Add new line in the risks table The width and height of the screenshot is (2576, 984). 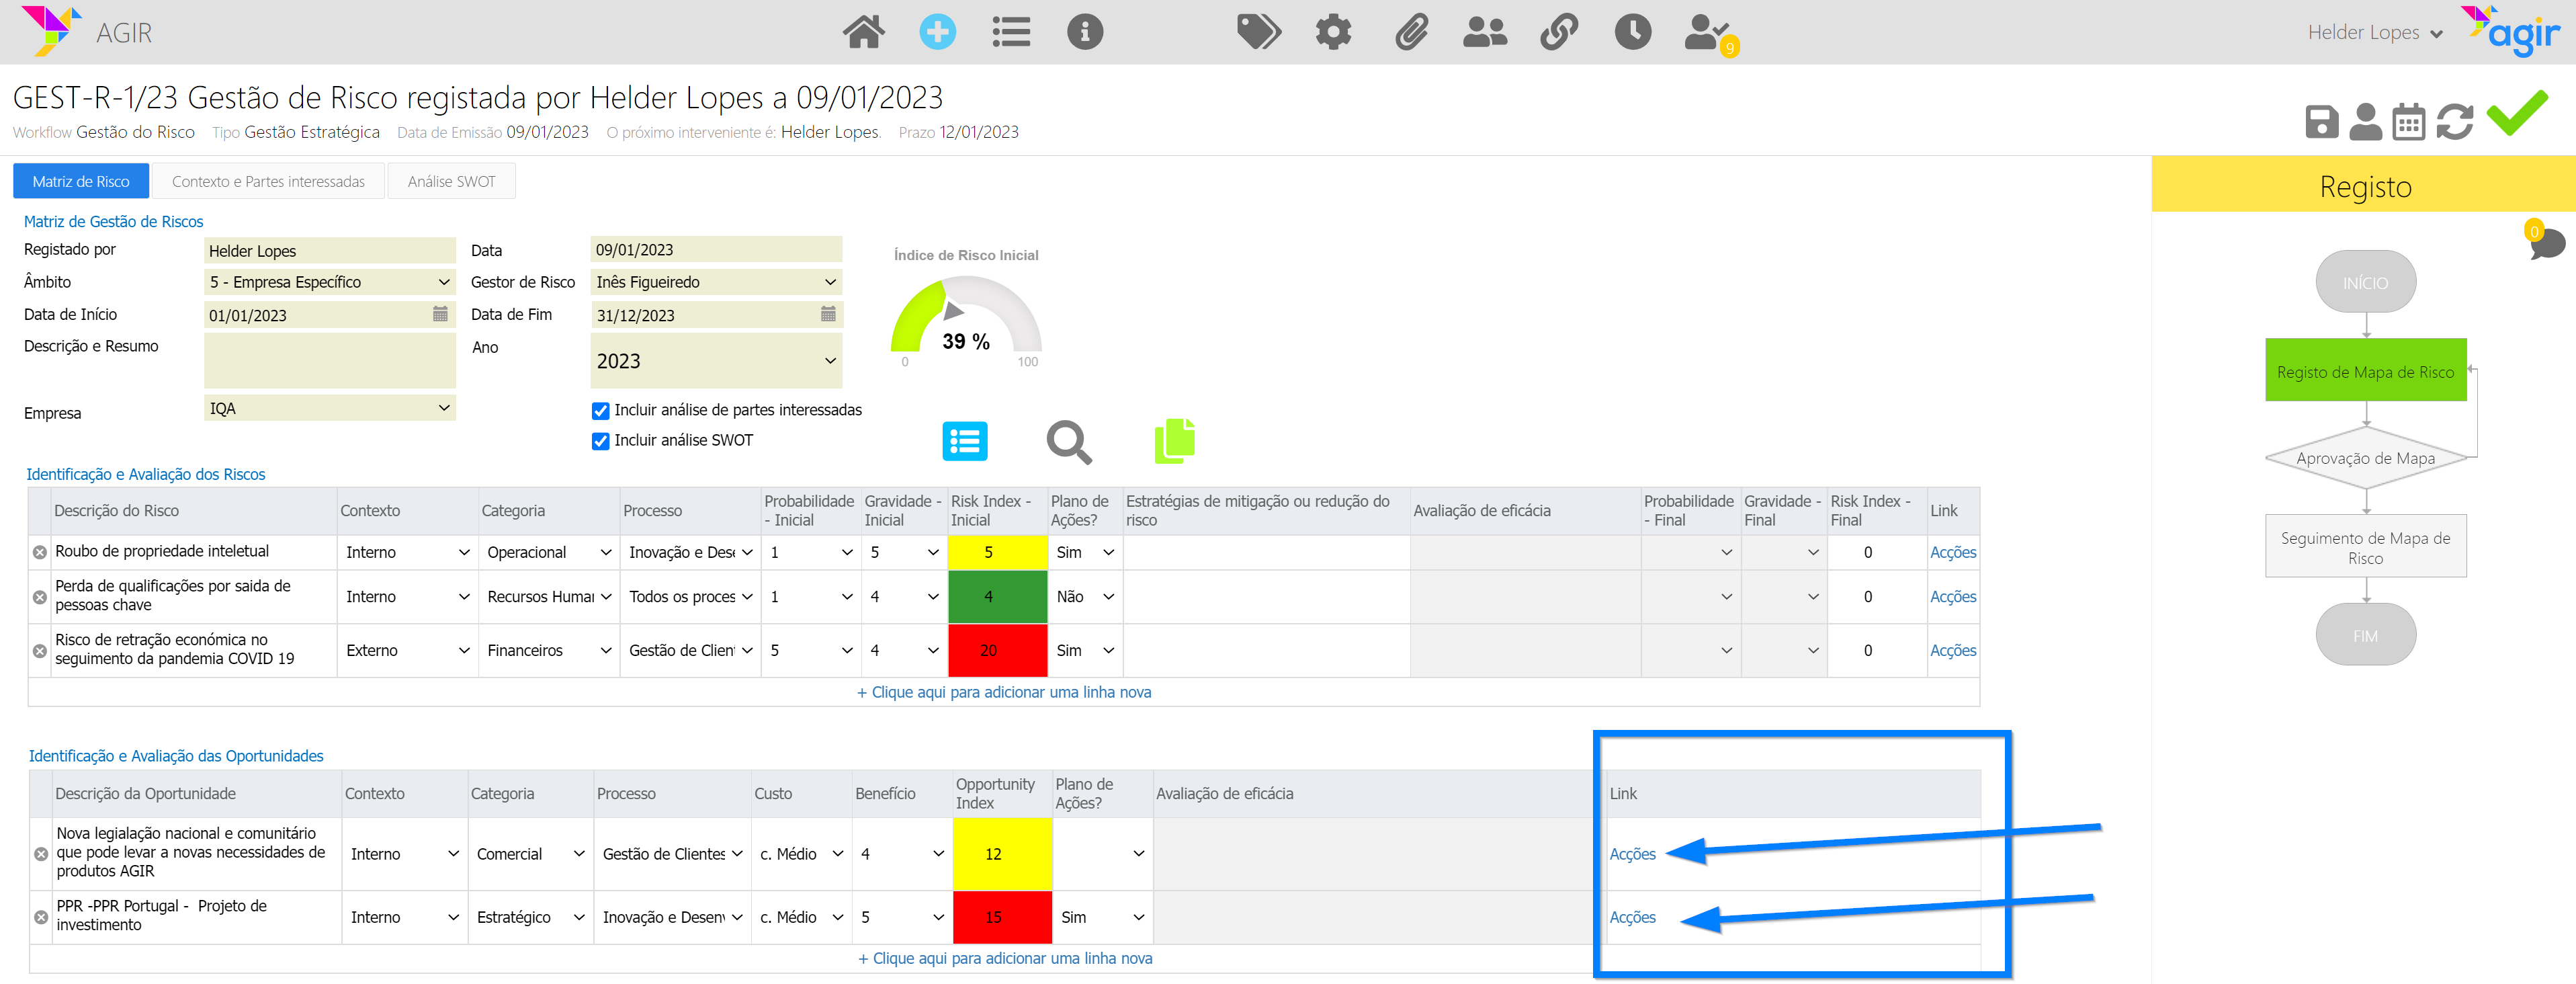[1003, 692]
